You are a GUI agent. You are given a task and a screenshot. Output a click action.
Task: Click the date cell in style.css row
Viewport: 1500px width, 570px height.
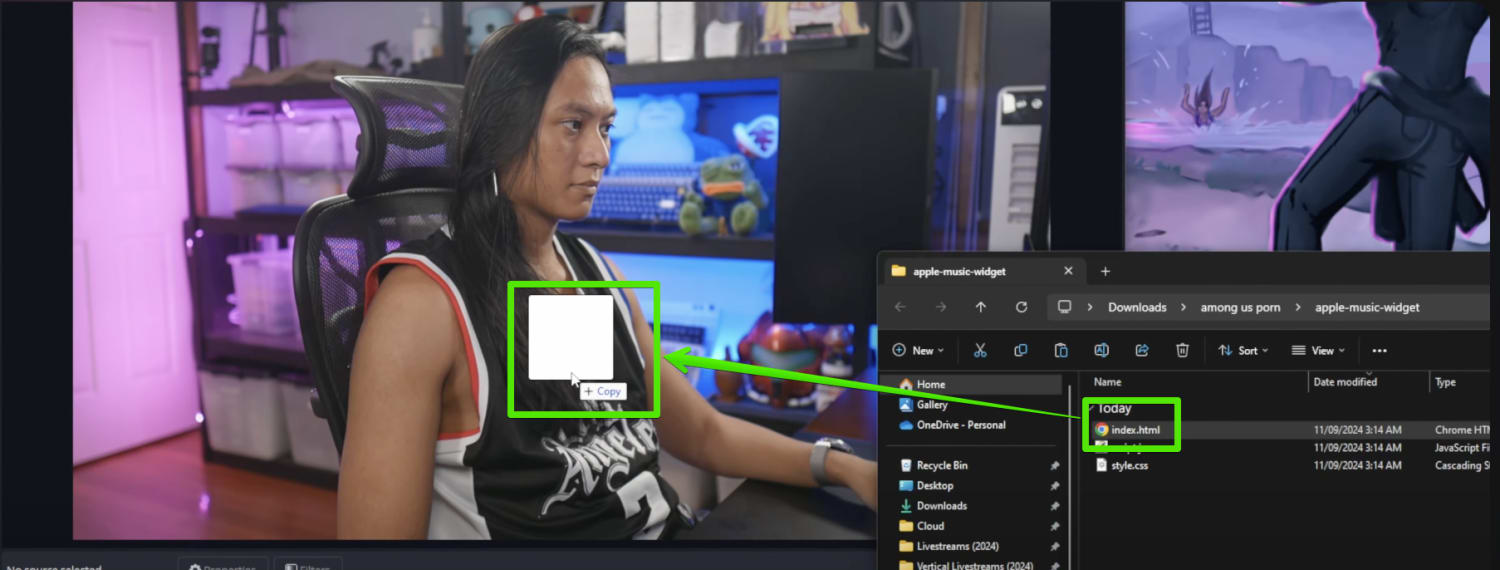[1357, 465]
